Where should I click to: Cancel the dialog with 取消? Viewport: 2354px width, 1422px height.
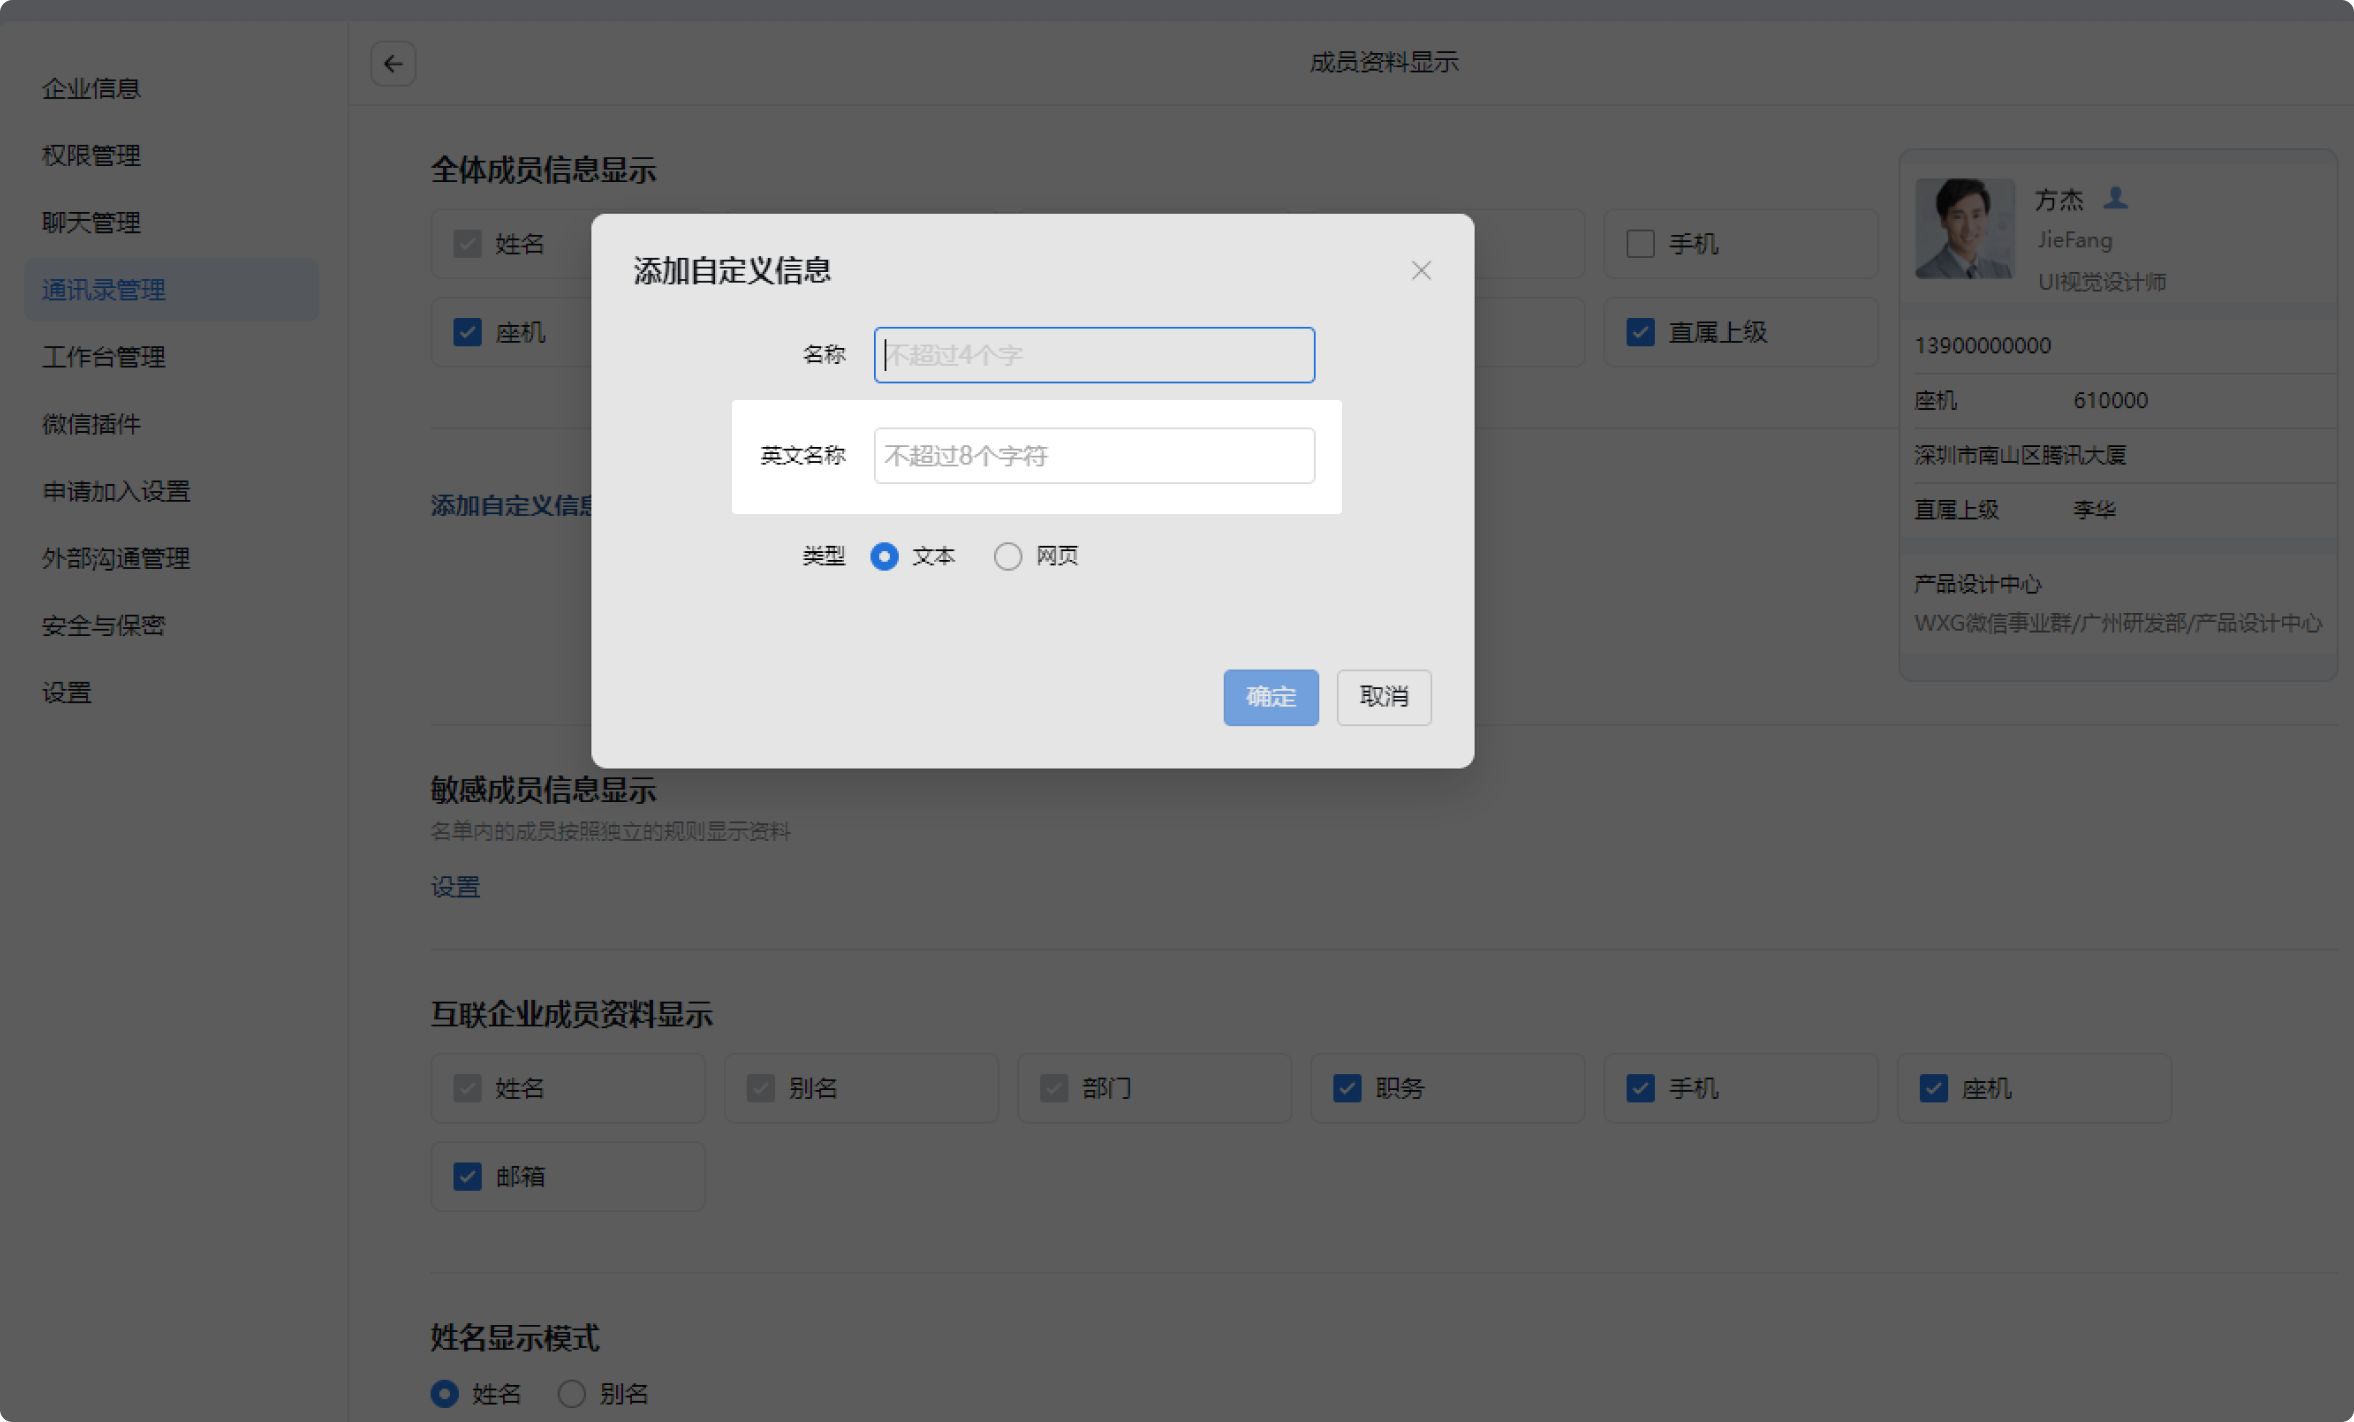coord(1384,697)
